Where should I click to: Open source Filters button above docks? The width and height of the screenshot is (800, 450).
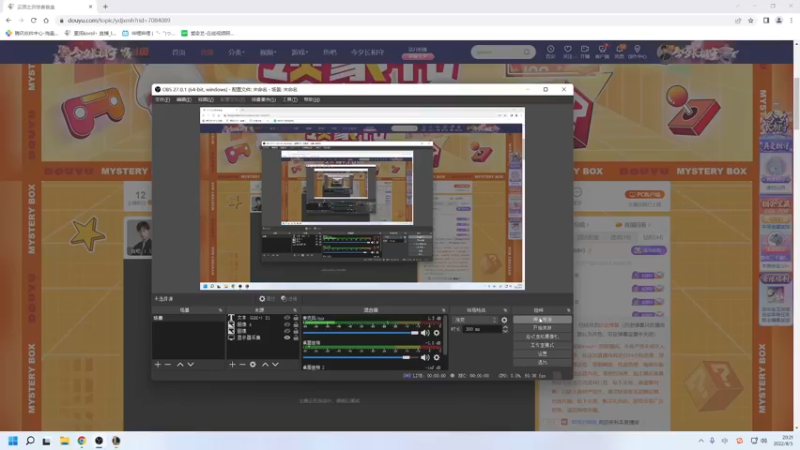tap(289, 298)
